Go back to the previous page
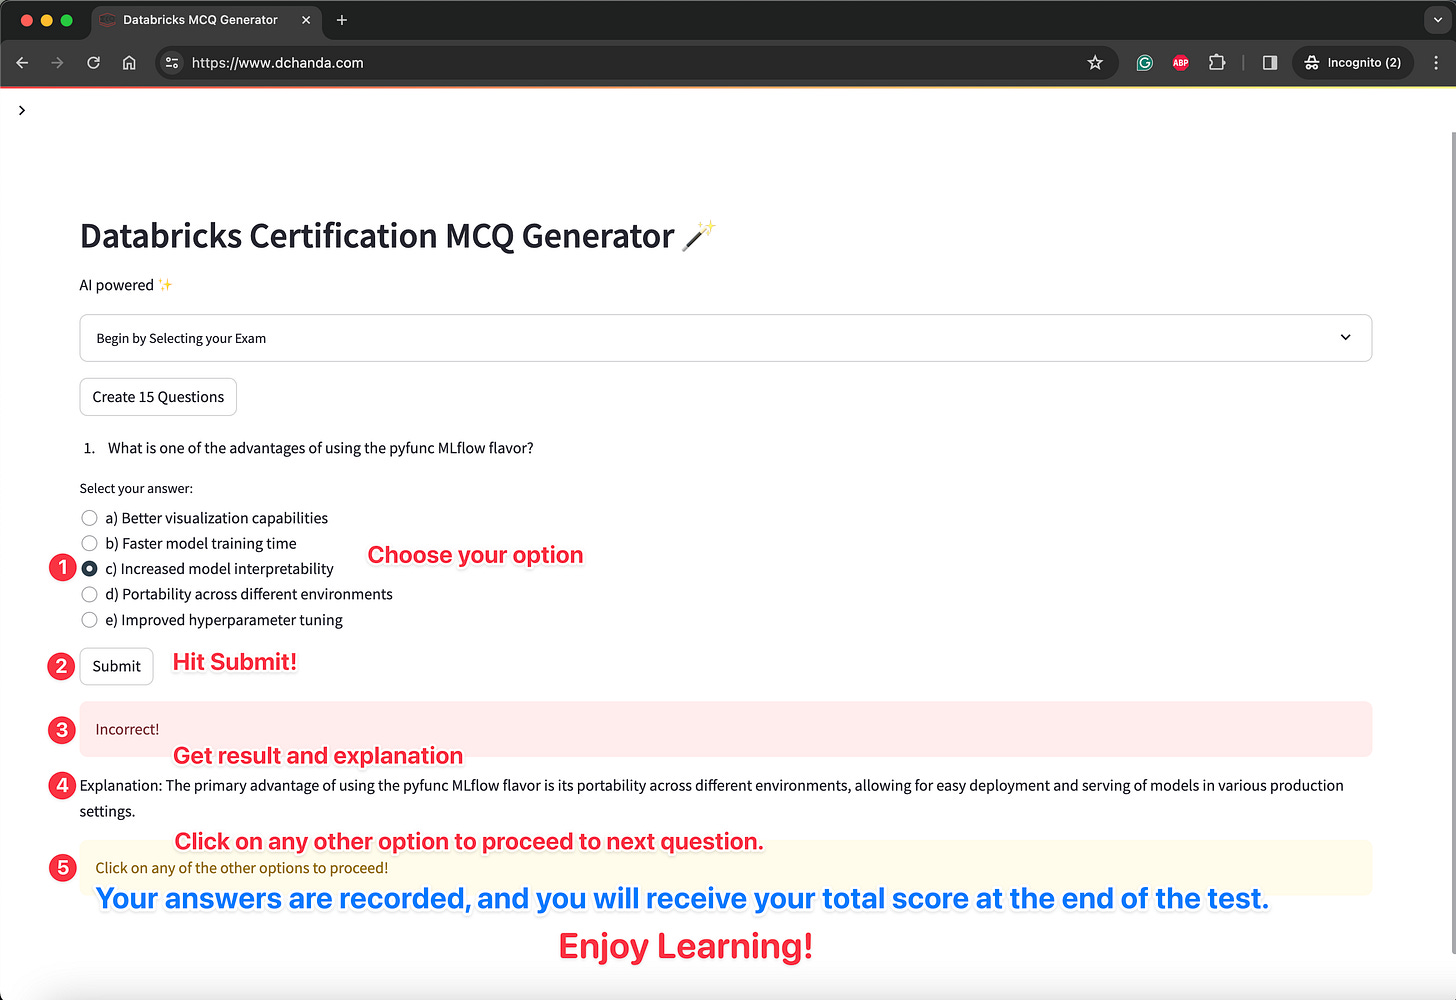The height and width of the screenshot is (1000, 1456). tap(22, 62)
